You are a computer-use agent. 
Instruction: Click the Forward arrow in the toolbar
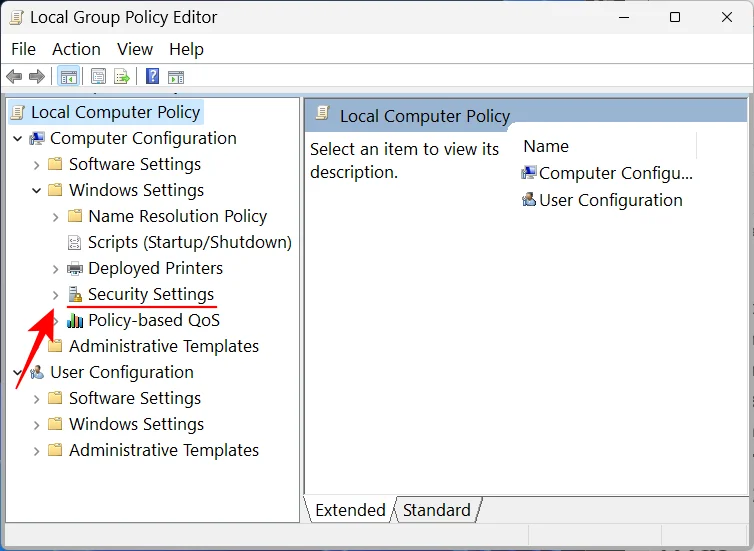coord(37,76)
